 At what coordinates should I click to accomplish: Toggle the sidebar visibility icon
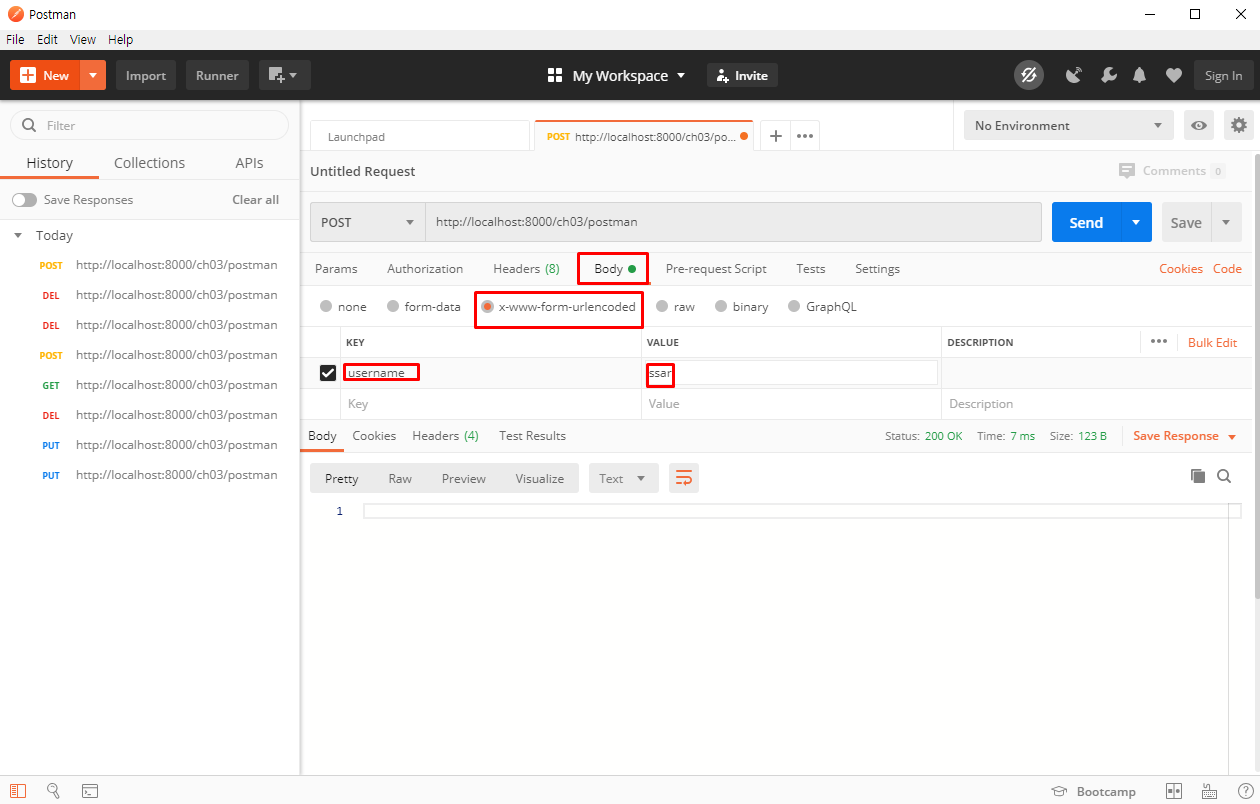pyautogui.click(x=18, y=791)
